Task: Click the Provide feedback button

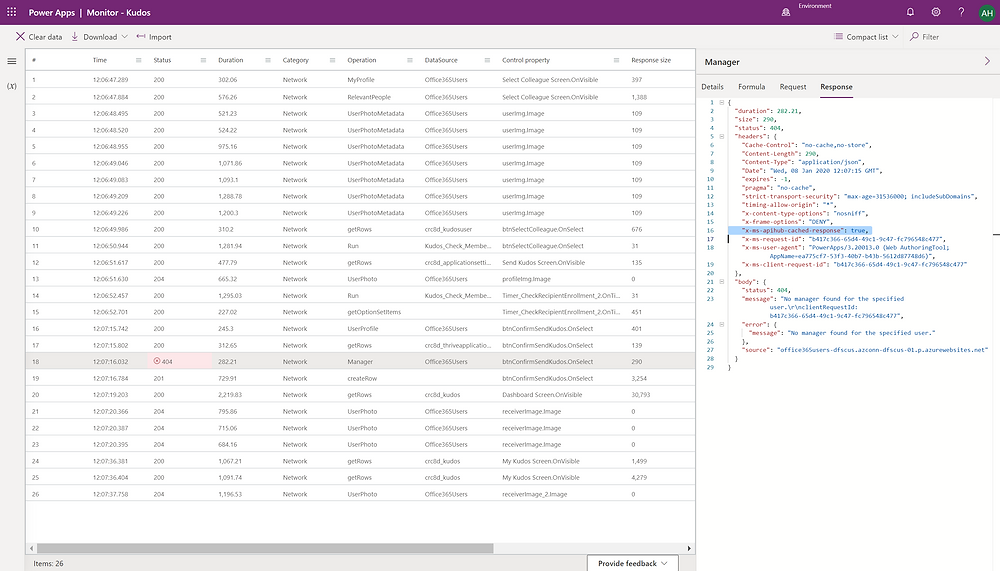Action: pyautogui.click(x=633, y=563)
